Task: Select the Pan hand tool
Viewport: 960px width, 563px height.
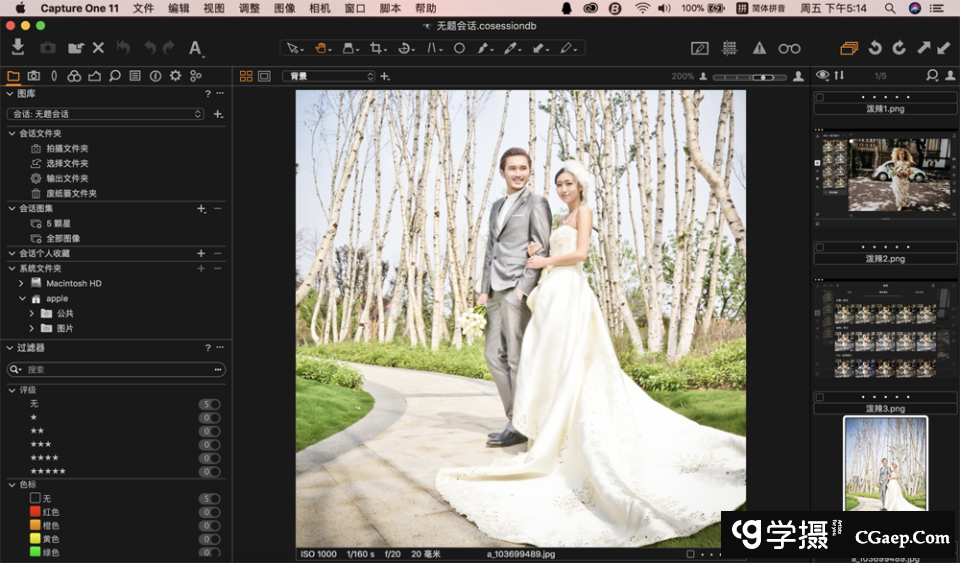Action: [x=322, y=48]
